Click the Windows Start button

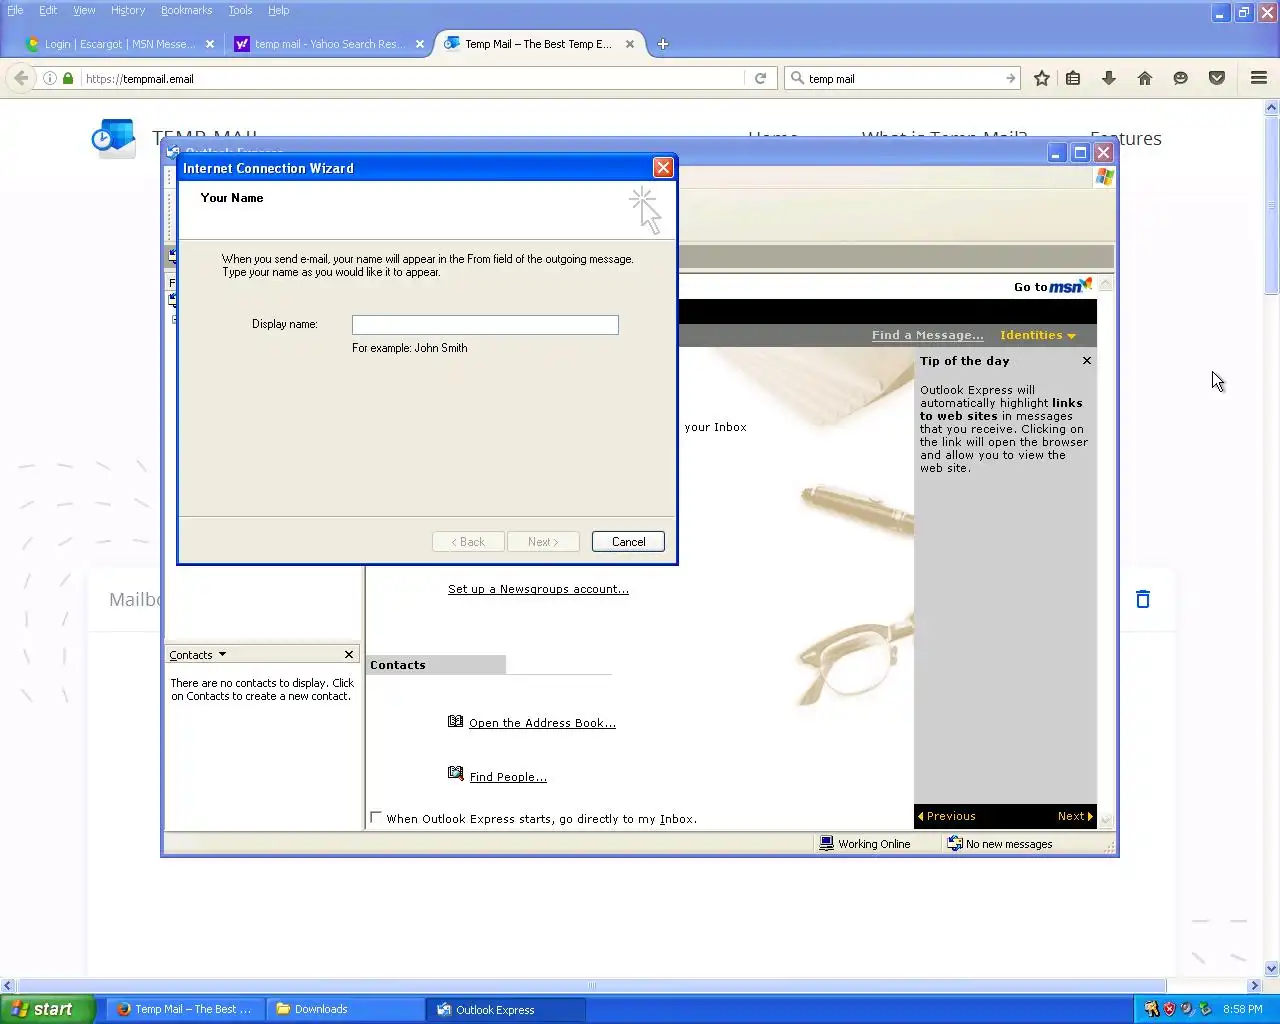(x=48, y=1009)
